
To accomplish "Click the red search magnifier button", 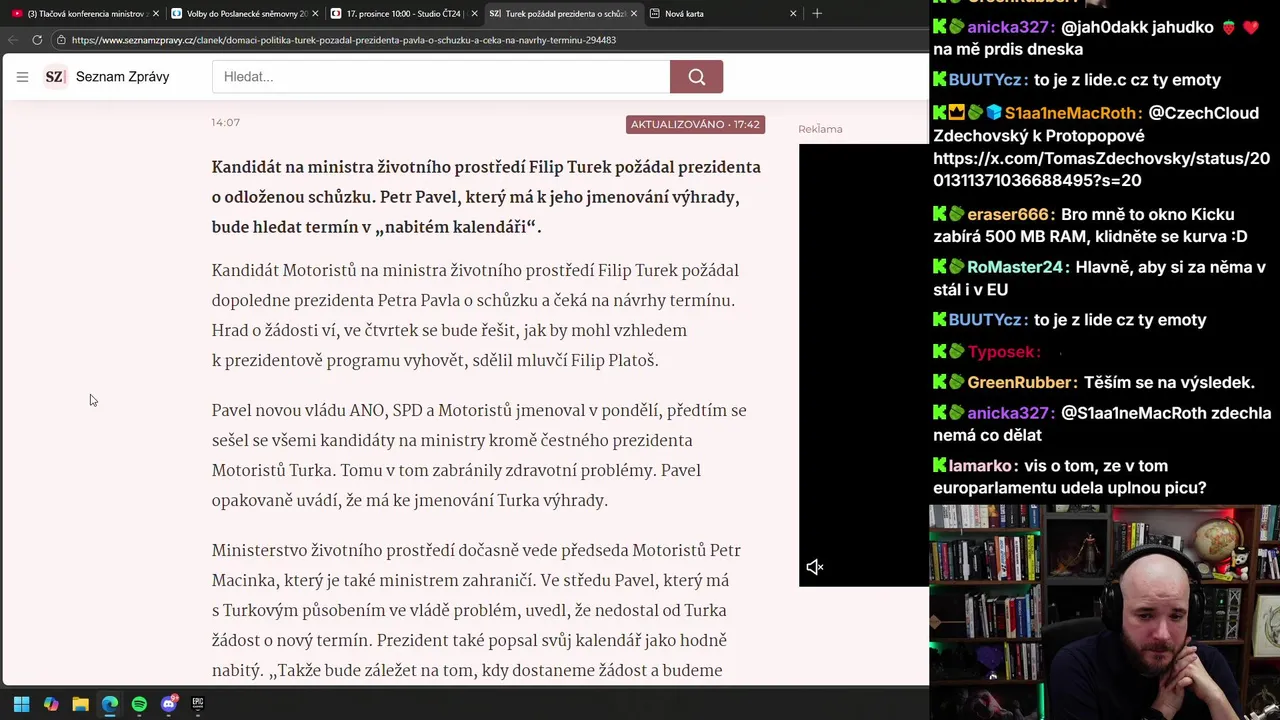I will point(696,77).
